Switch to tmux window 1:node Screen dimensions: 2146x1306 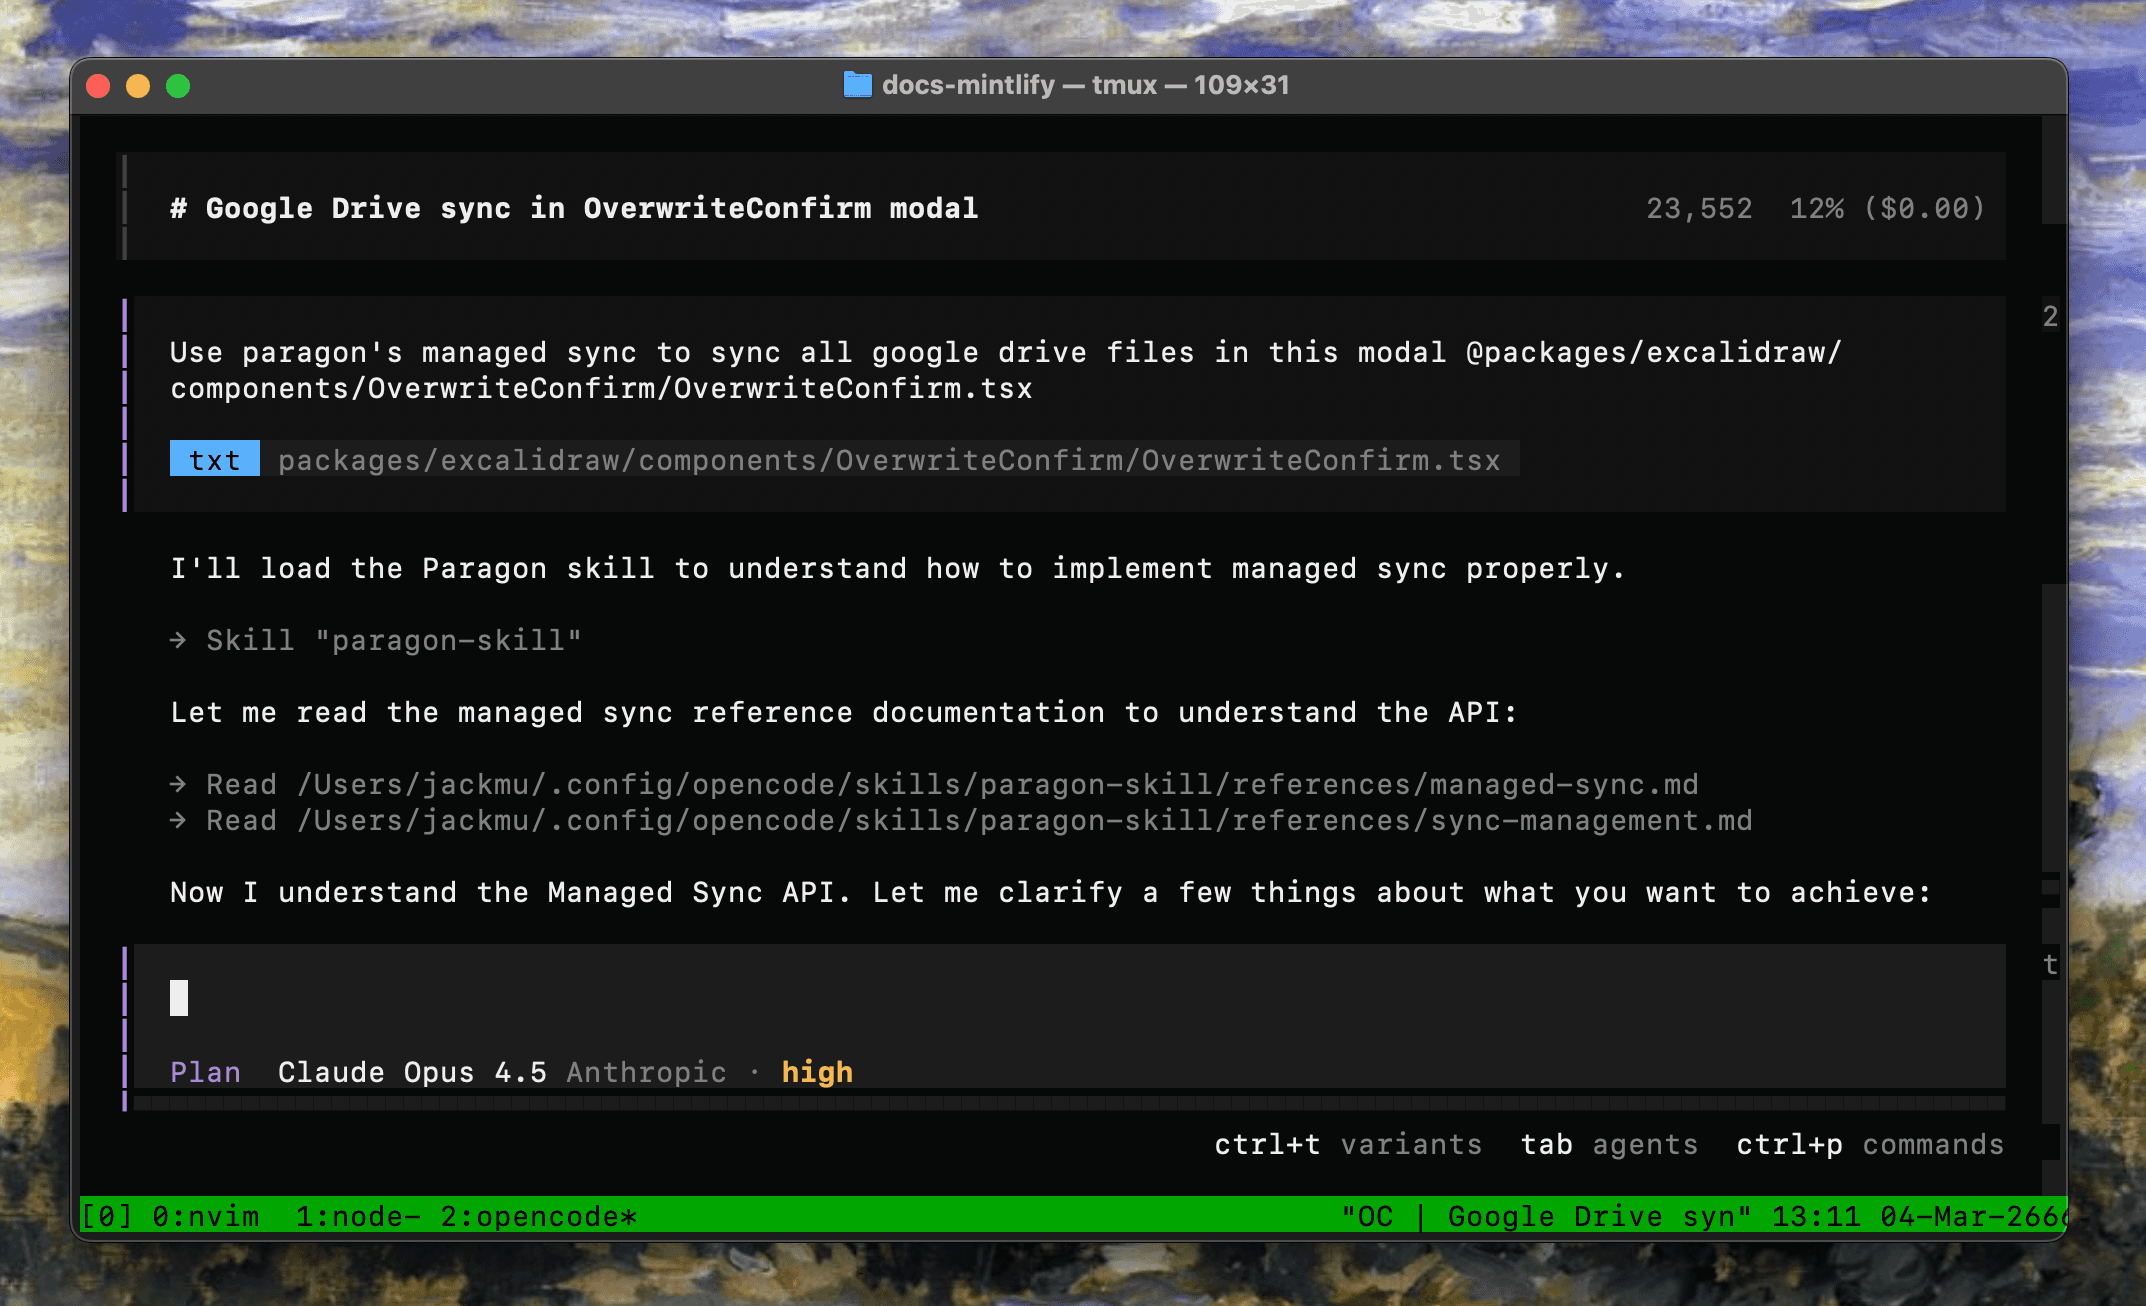coord(357,1216)
